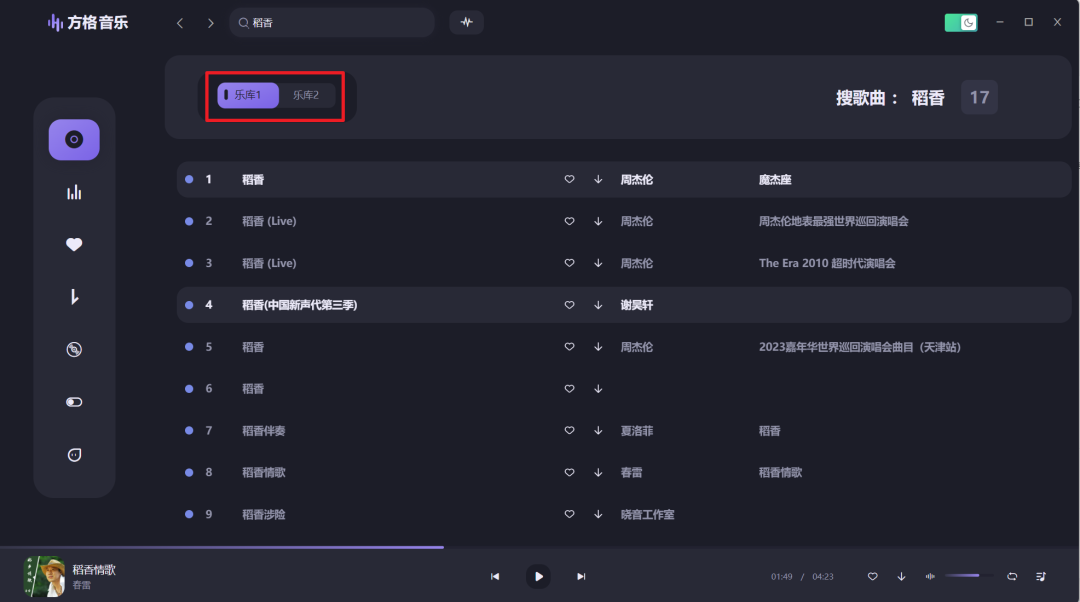
Task: Click the waveform button beside search box
Action: (x=466, y=22)
